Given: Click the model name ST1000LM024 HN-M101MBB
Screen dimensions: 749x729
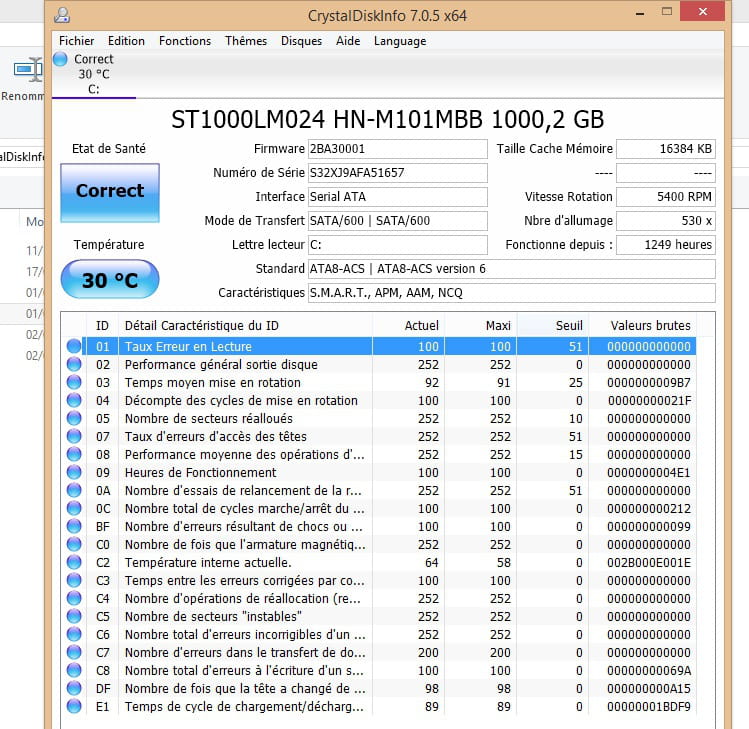Looking at the screenshot, I should (327, 119).
